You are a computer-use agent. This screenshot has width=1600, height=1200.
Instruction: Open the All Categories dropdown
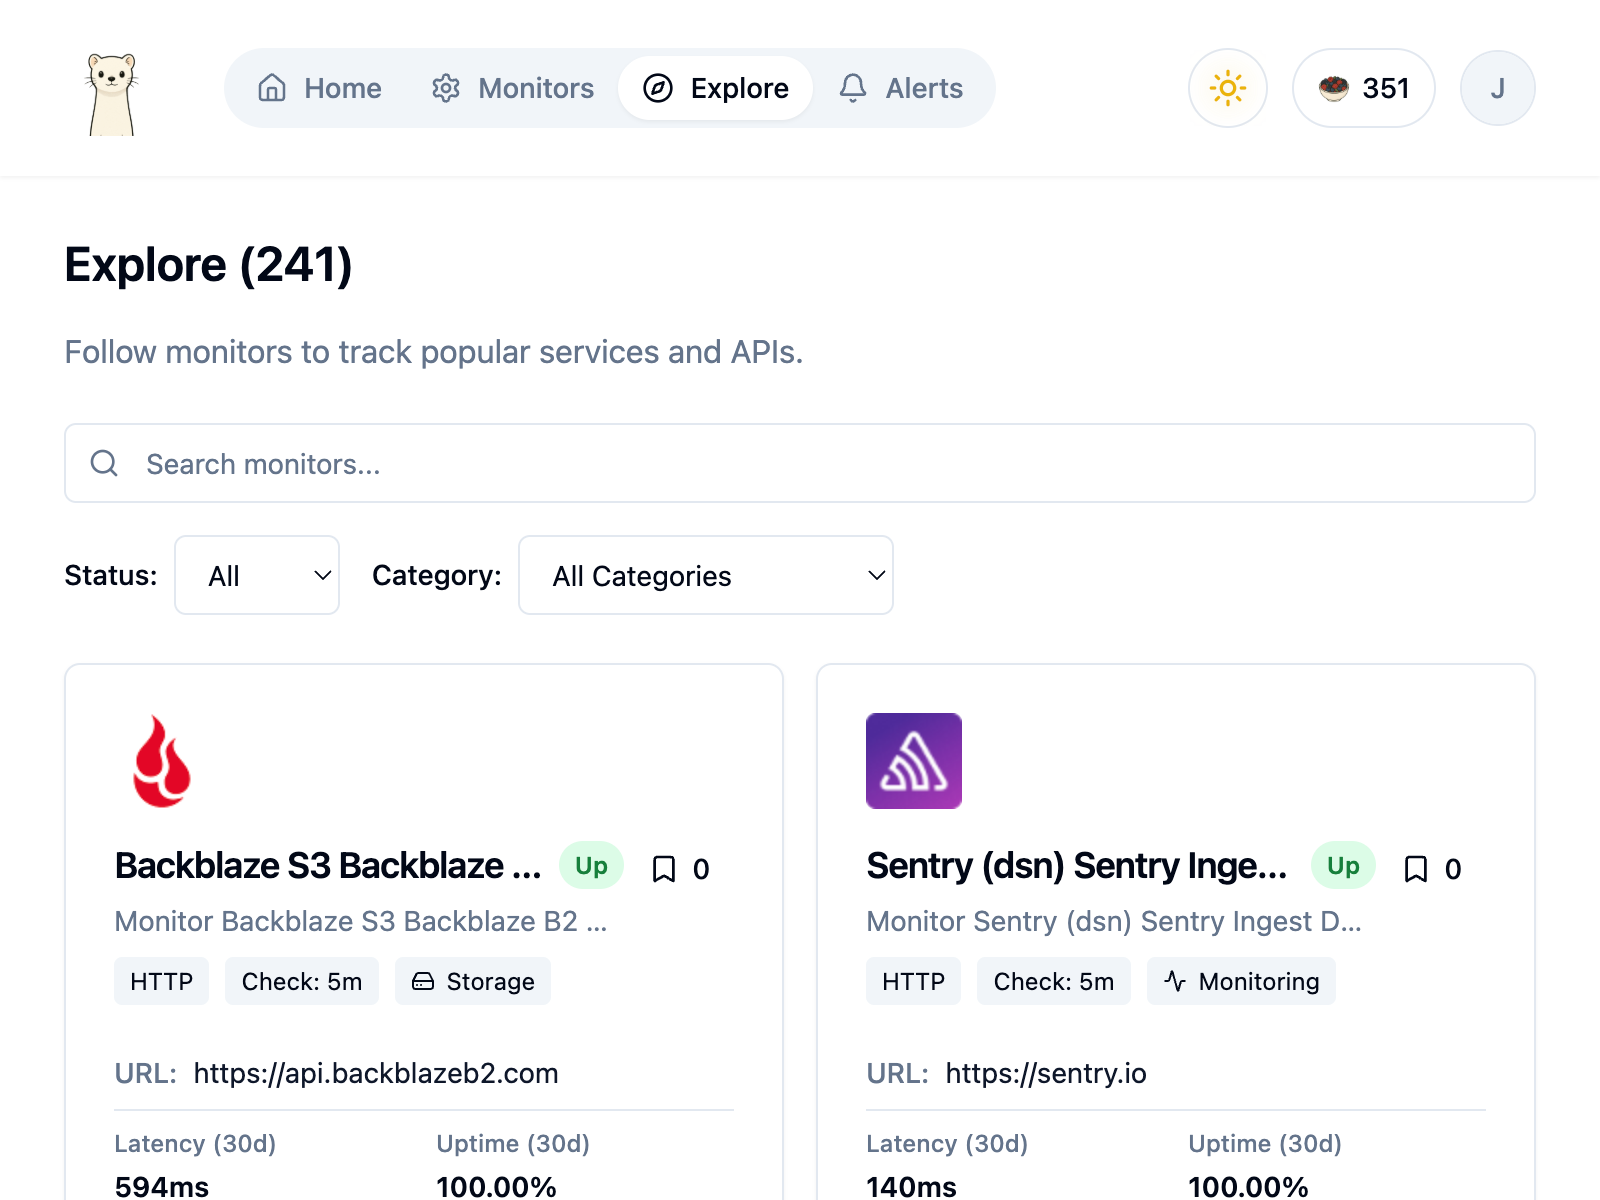click(x=705, y=575)
